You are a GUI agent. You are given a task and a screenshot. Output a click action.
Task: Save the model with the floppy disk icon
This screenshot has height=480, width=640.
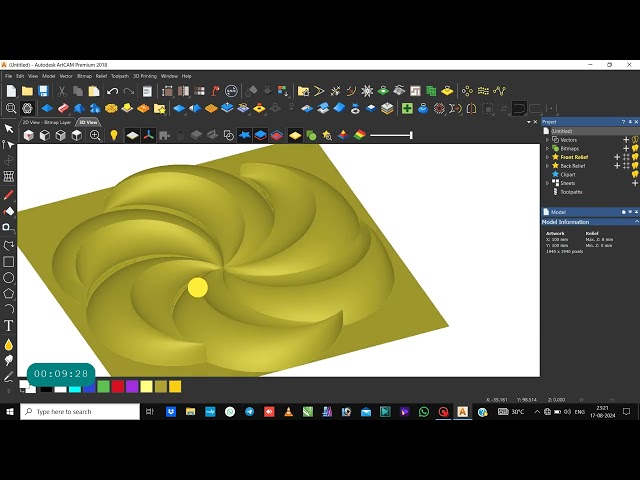tap(43, 91)
